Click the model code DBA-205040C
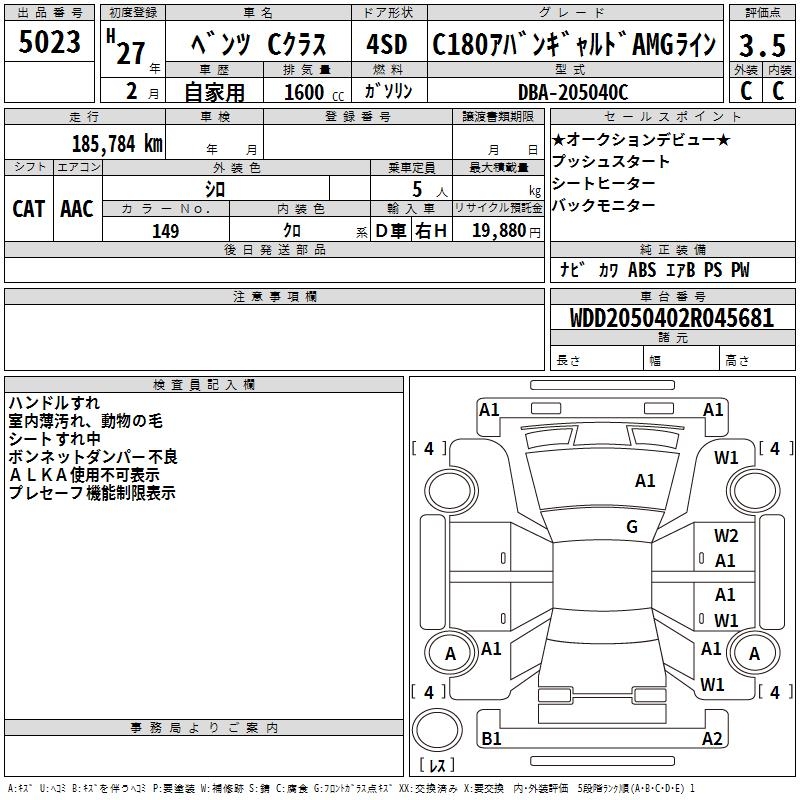Screen dimensions: 800x800 coord(572,92)
